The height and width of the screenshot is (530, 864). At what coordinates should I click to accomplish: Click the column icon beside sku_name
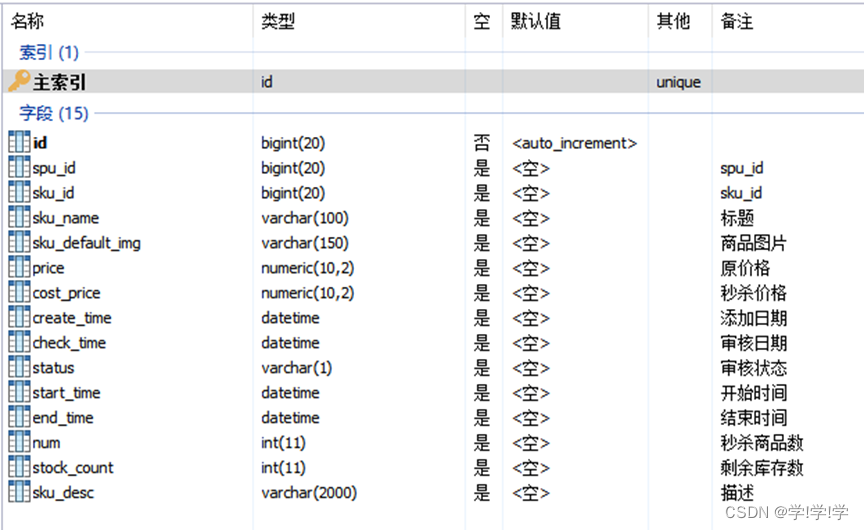click(x=19, y=217)
